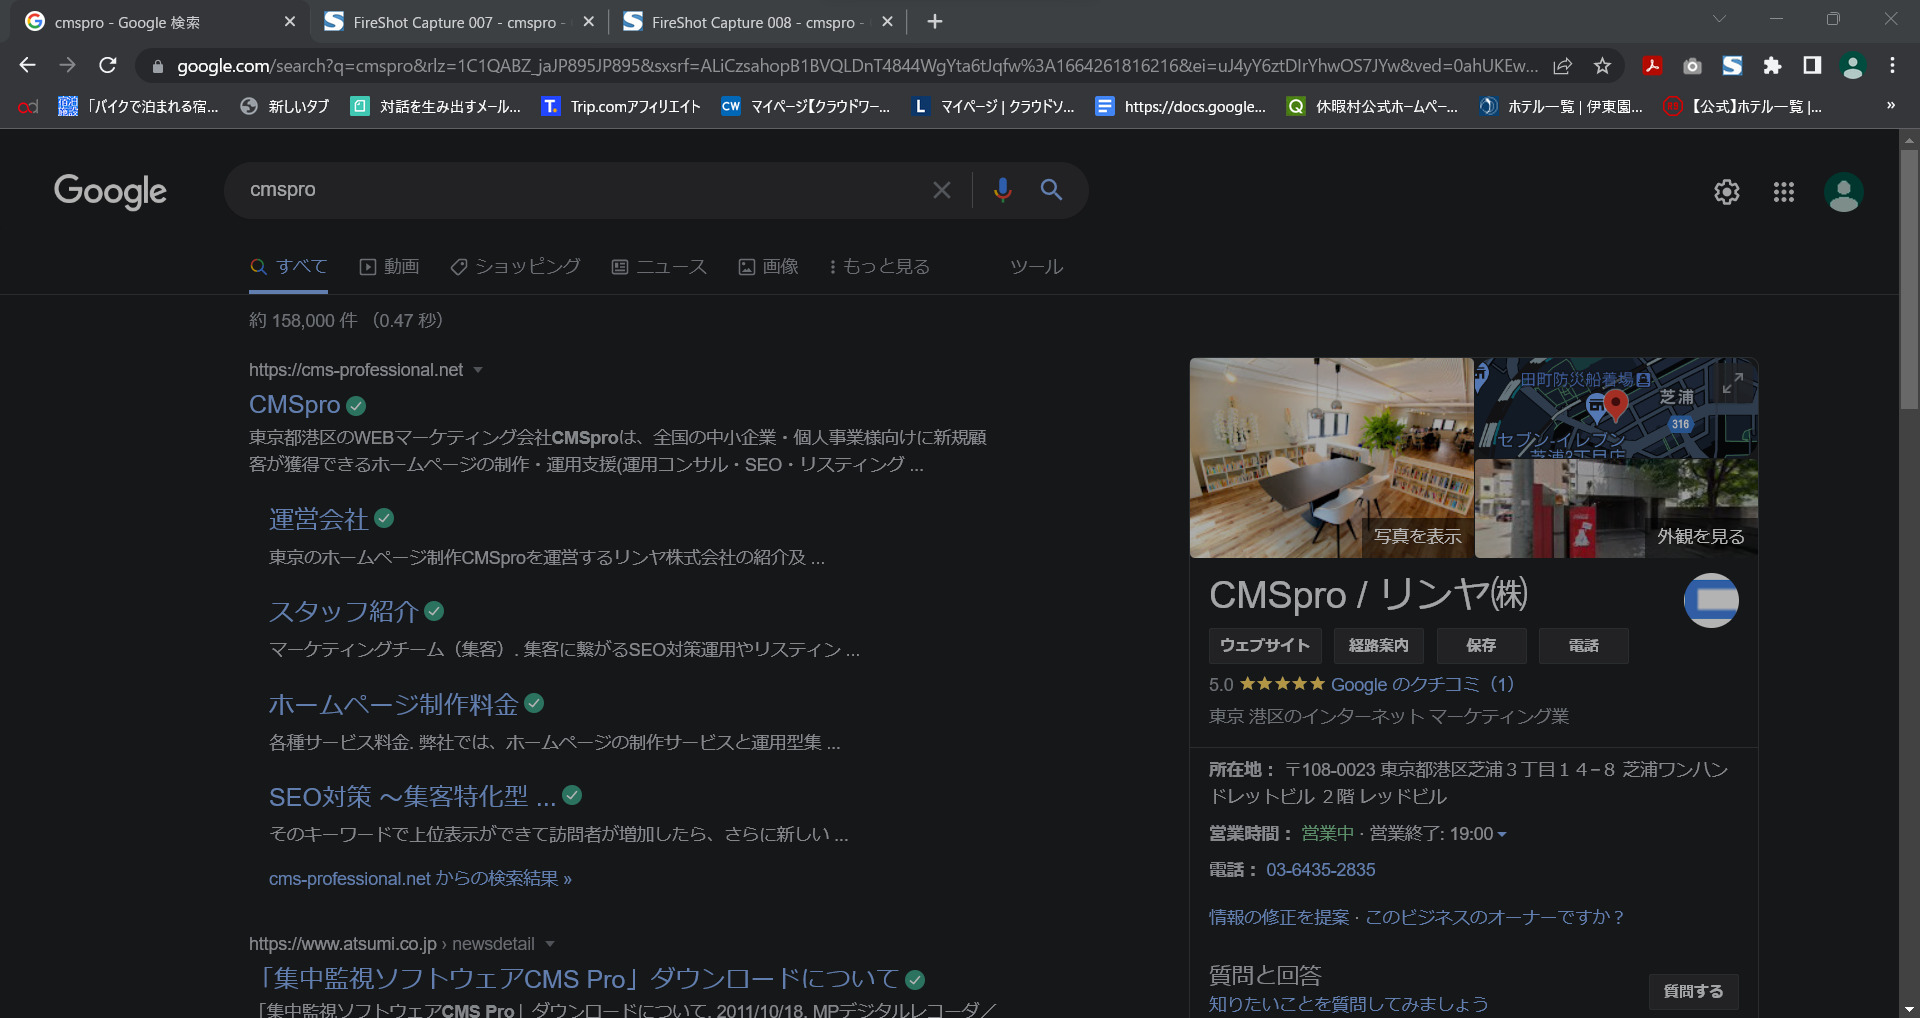The height and width of the screenshot is (1018, 1920).
Task: Open the cms-professional.net result options arrow
Action: pos(478,370)
